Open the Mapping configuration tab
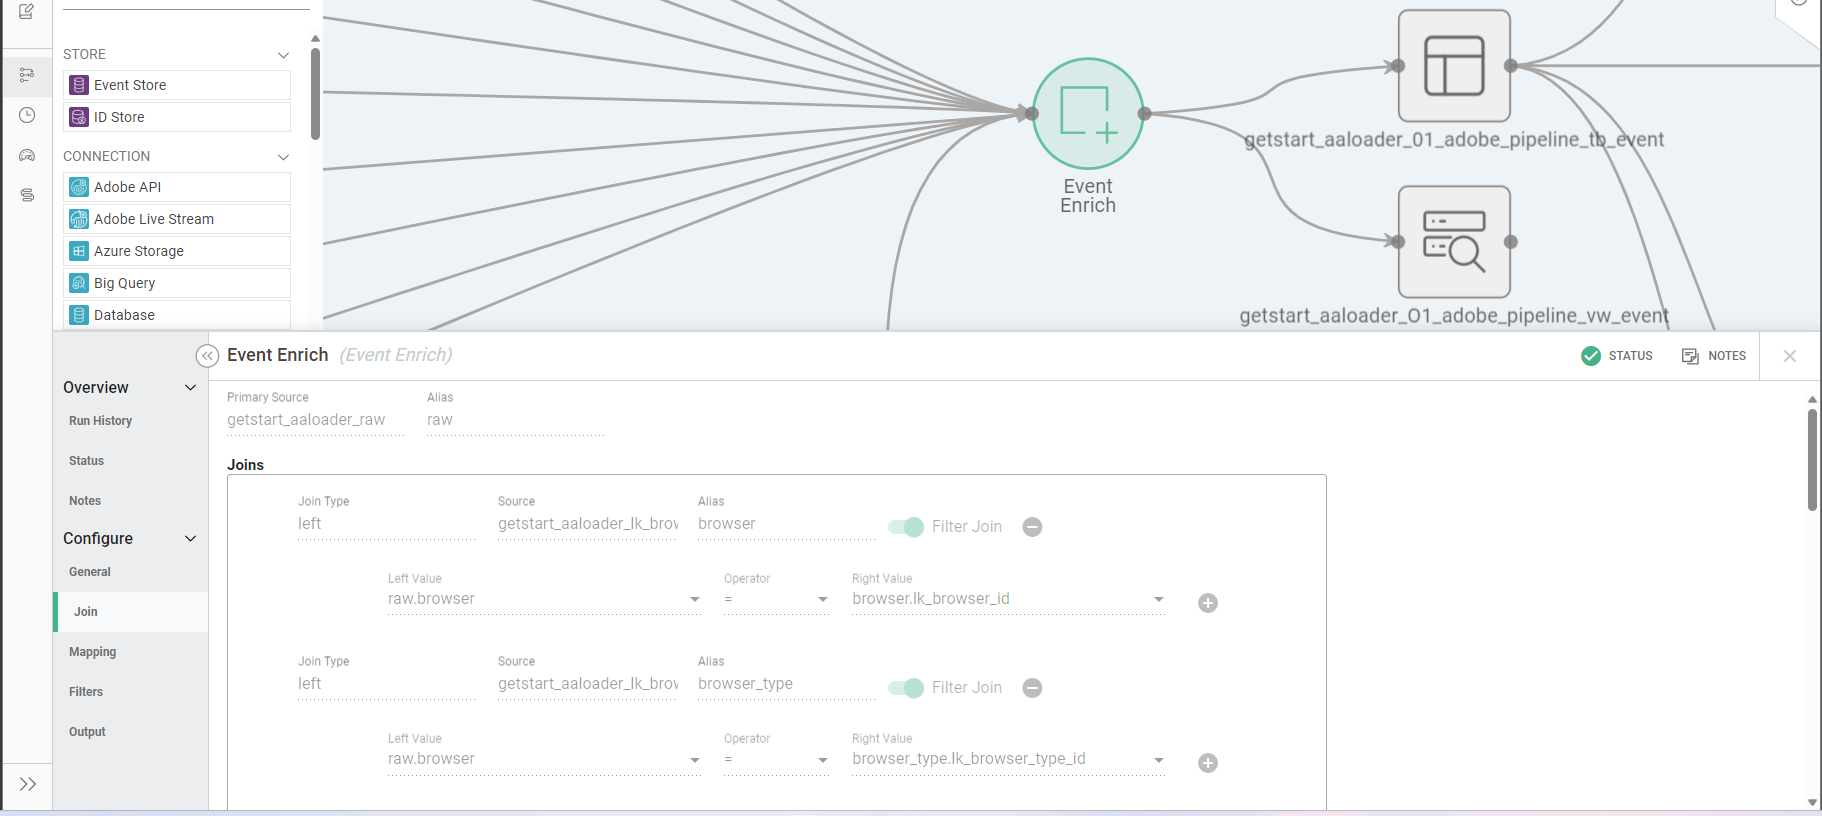The height and width of the screenshot is (816, 1822). pos(93,652)
